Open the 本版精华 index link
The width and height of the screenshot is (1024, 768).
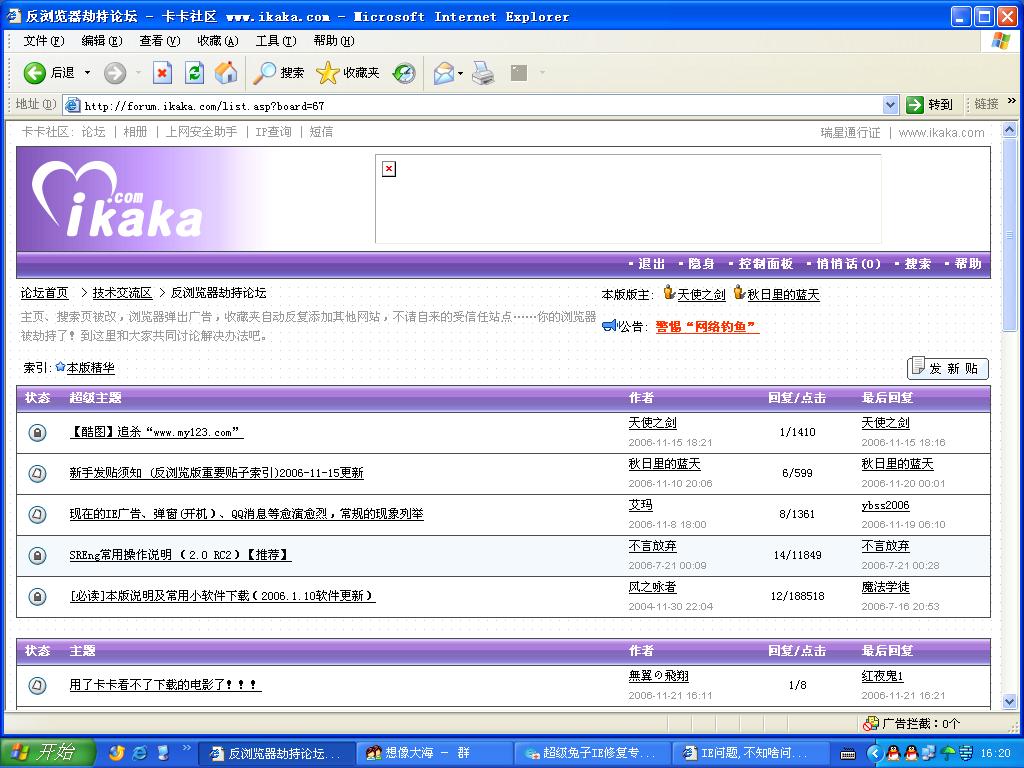click(x=90, y=368)
